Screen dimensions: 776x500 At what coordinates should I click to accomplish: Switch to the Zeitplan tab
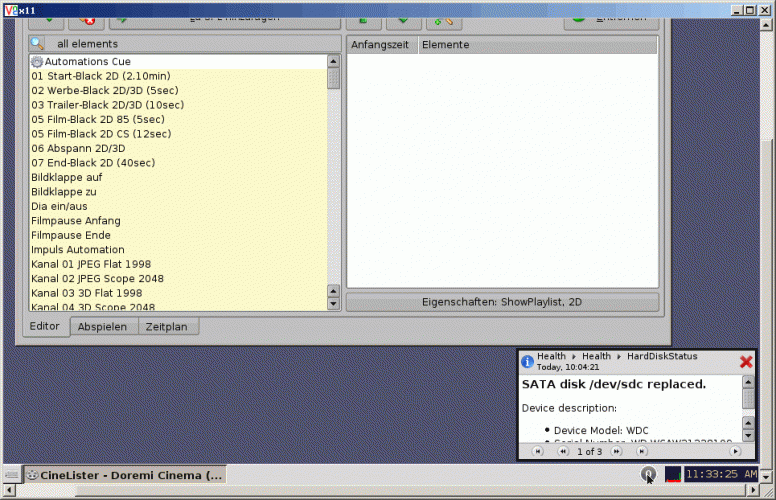pos(168,327)
